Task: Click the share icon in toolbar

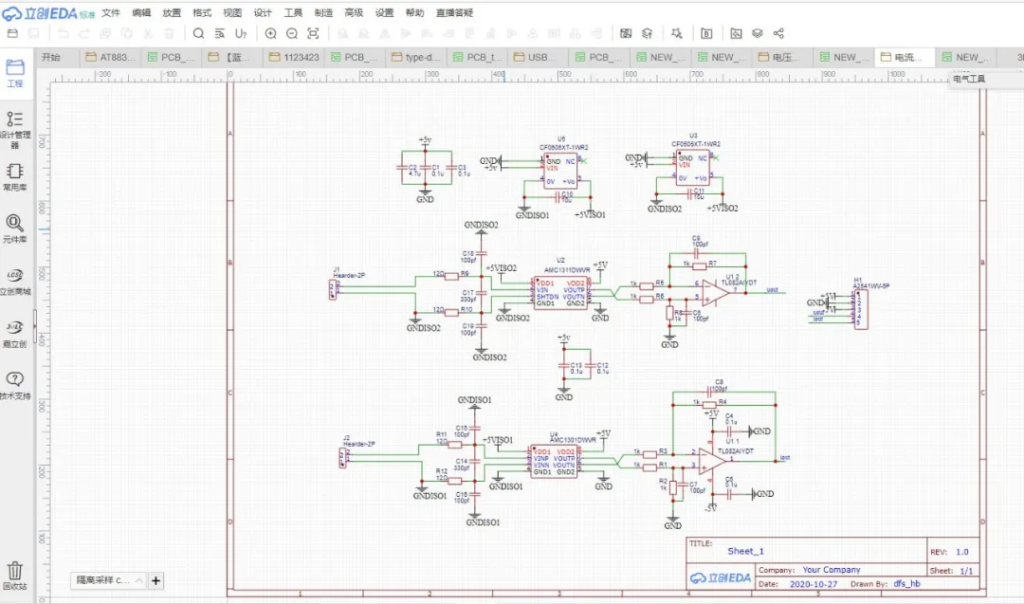Action: click(x=778, y=33)
